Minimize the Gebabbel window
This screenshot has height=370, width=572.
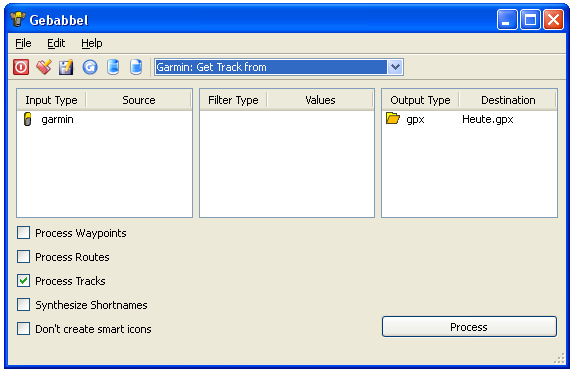coord(507,19)
